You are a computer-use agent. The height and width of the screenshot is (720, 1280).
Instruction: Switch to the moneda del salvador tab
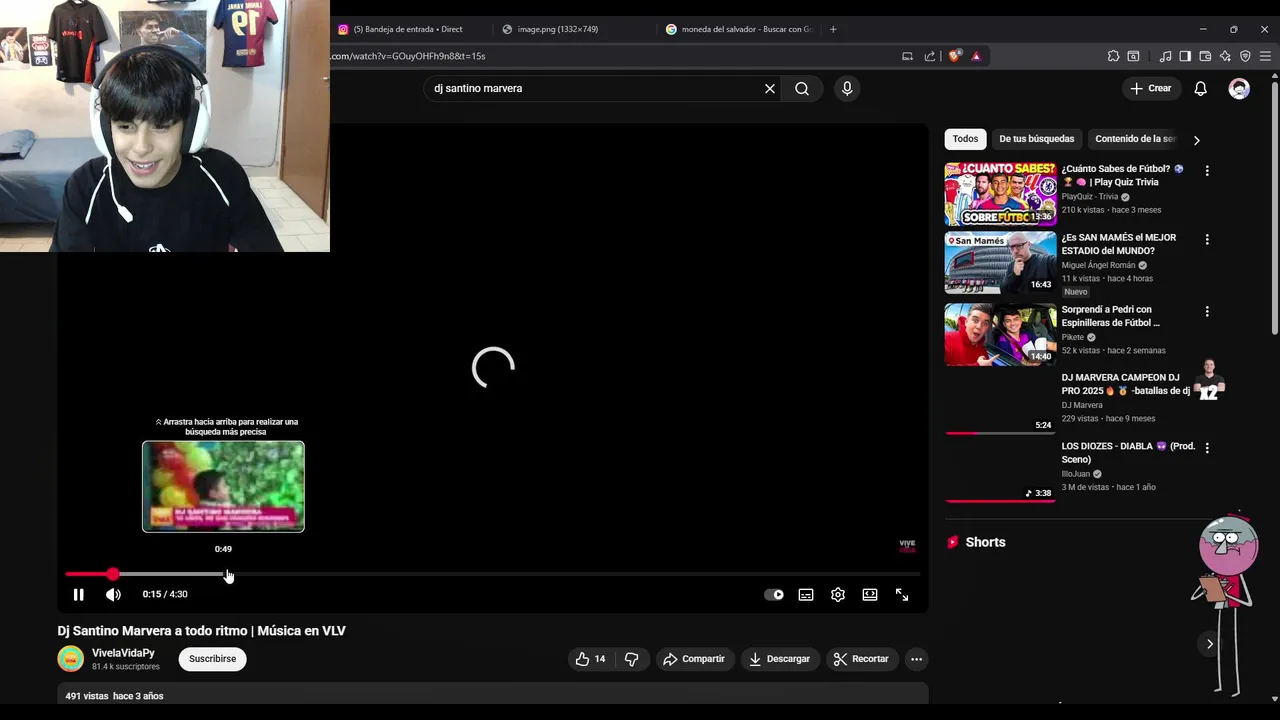coord(740,29)
